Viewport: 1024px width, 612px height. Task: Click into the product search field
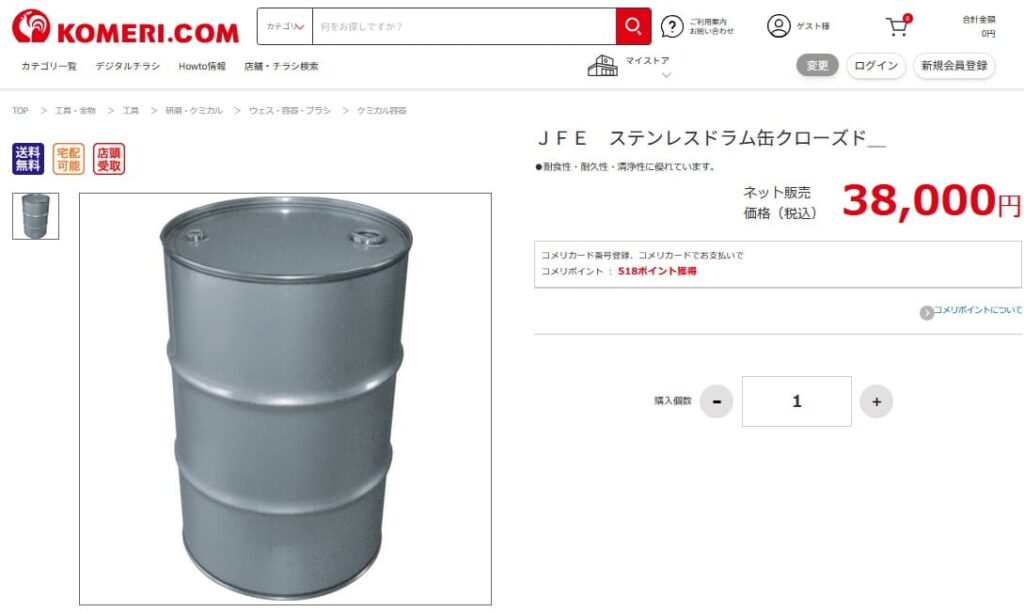pyautogui.click(x=464, y=26)
